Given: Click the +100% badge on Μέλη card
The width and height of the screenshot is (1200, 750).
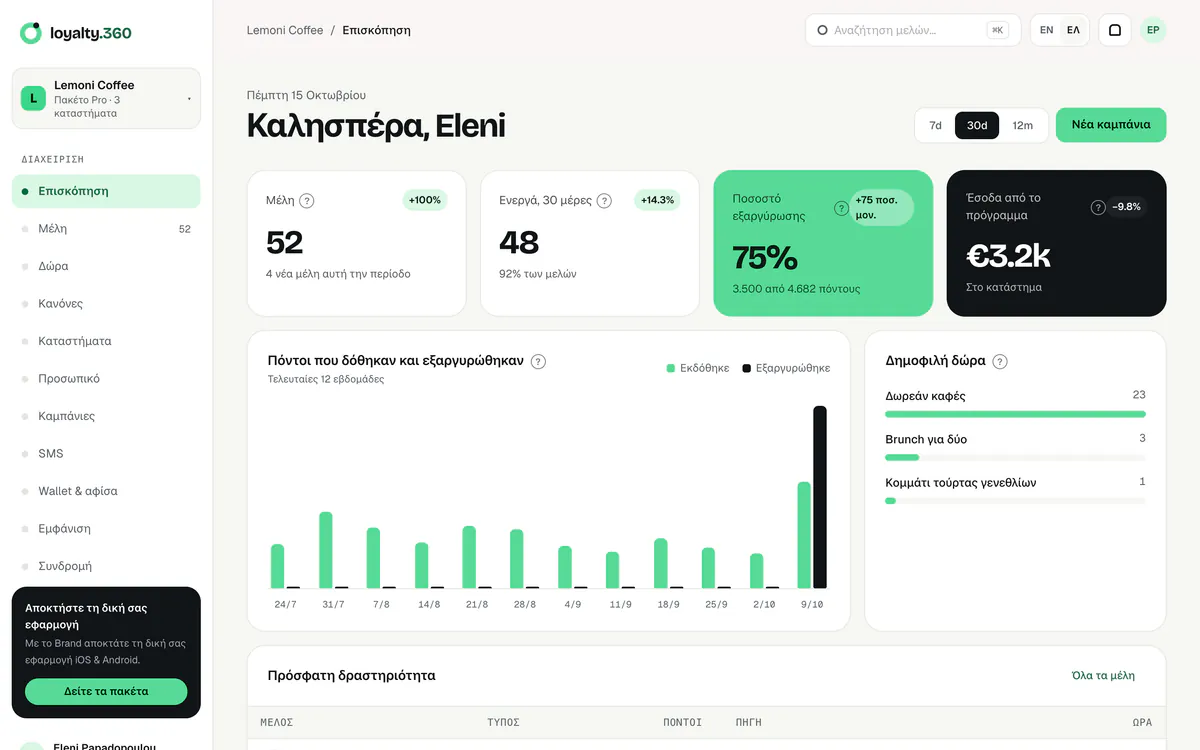Looking at the screenshot, I should [425, 200].
